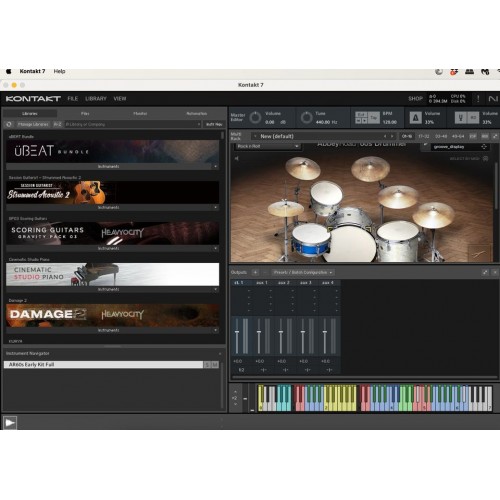
Task: Toggle A-Z library sorting
Action: click(x=57, y=124)
